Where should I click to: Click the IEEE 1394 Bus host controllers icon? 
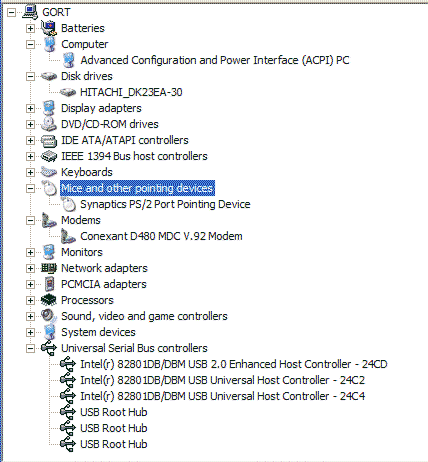[x=49, y=156]
